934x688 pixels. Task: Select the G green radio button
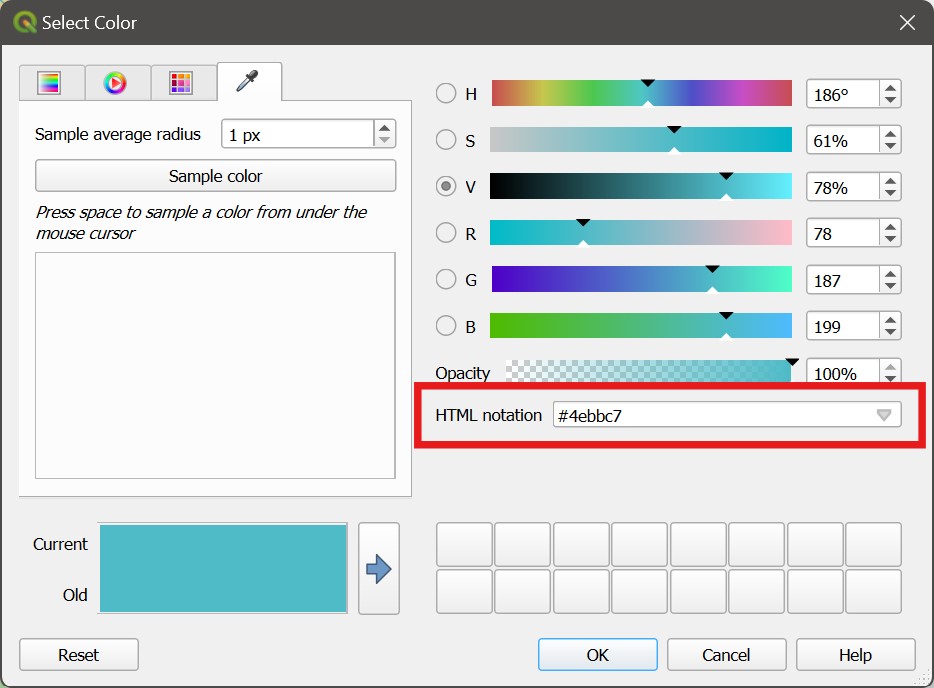coord(446,279)
